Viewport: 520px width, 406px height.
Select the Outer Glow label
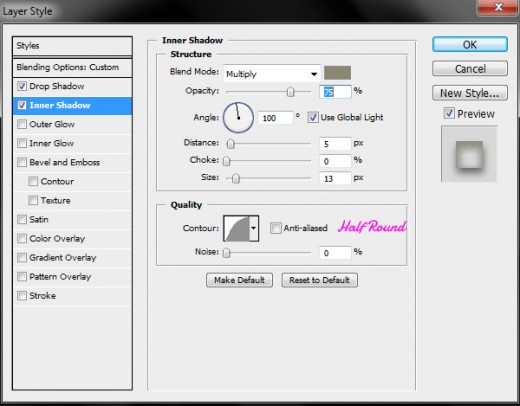pos(52,124)
